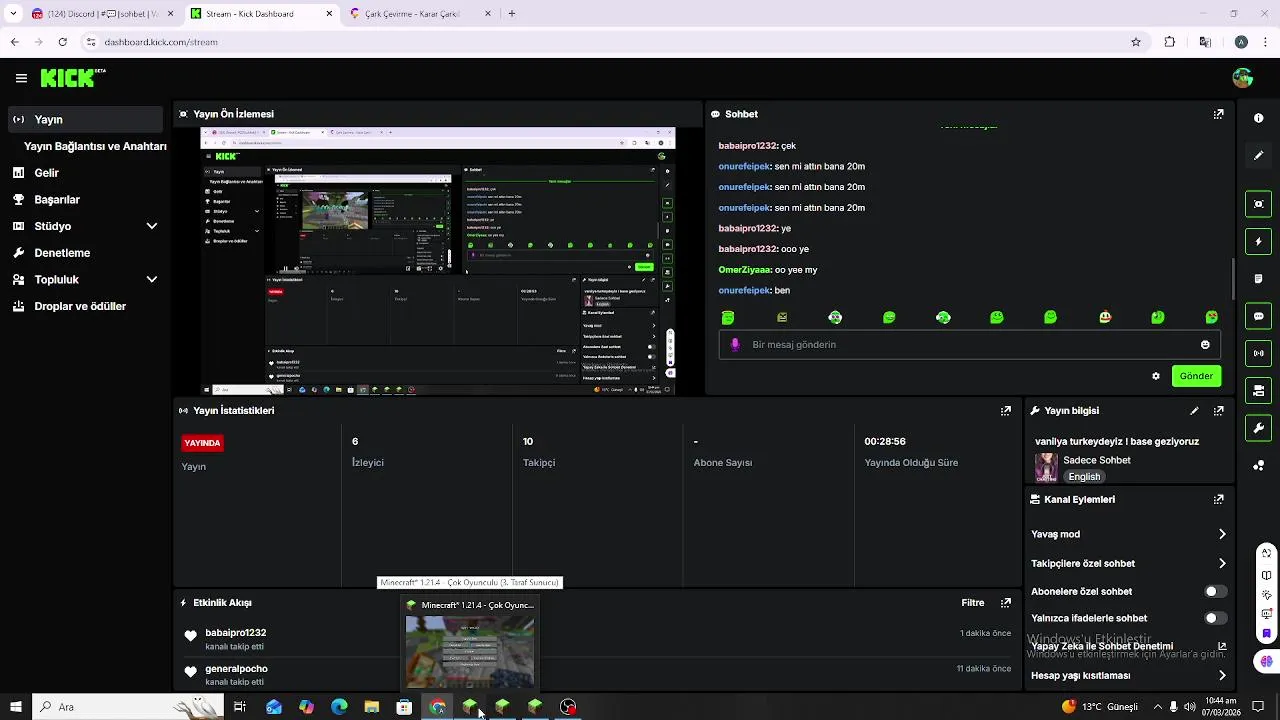Click the three-dots cluster icon in right sidebar
This screenshot has width=1280, height=720.
[1258, 465]
